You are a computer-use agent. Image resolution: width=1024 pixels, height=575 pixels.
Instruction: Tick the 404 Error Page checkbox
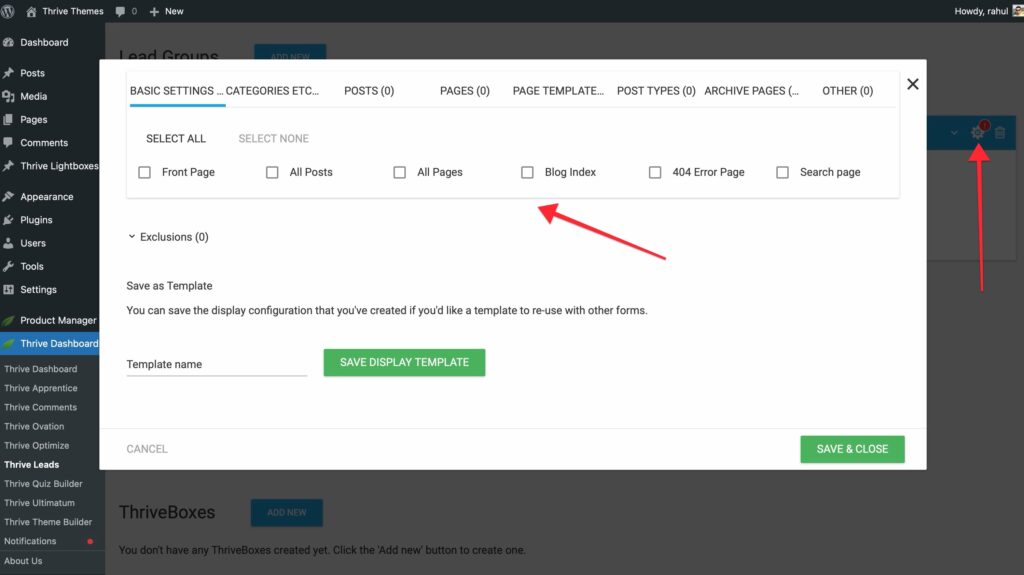coord(655,172)
